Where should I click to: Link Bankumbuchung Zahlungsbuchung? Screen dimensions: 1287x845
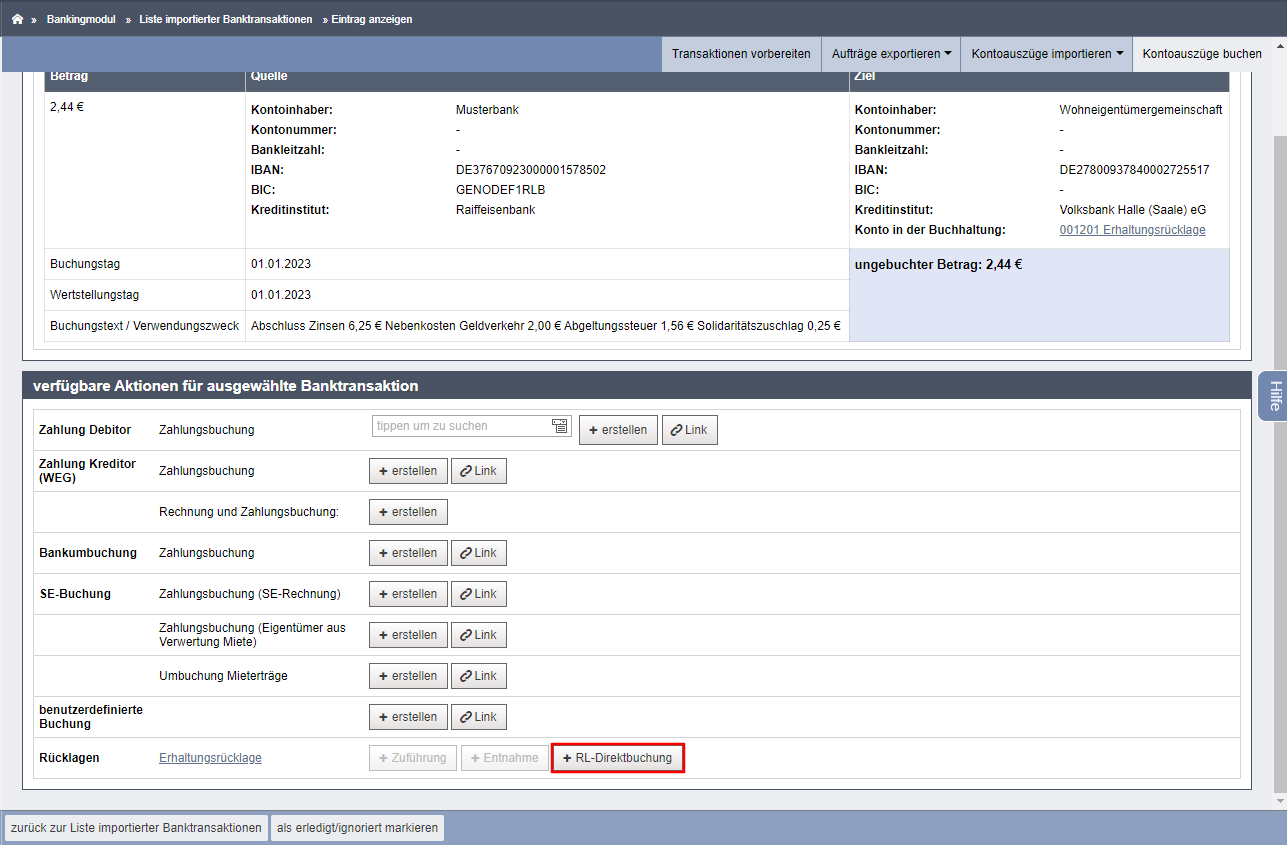click(479, 553)
